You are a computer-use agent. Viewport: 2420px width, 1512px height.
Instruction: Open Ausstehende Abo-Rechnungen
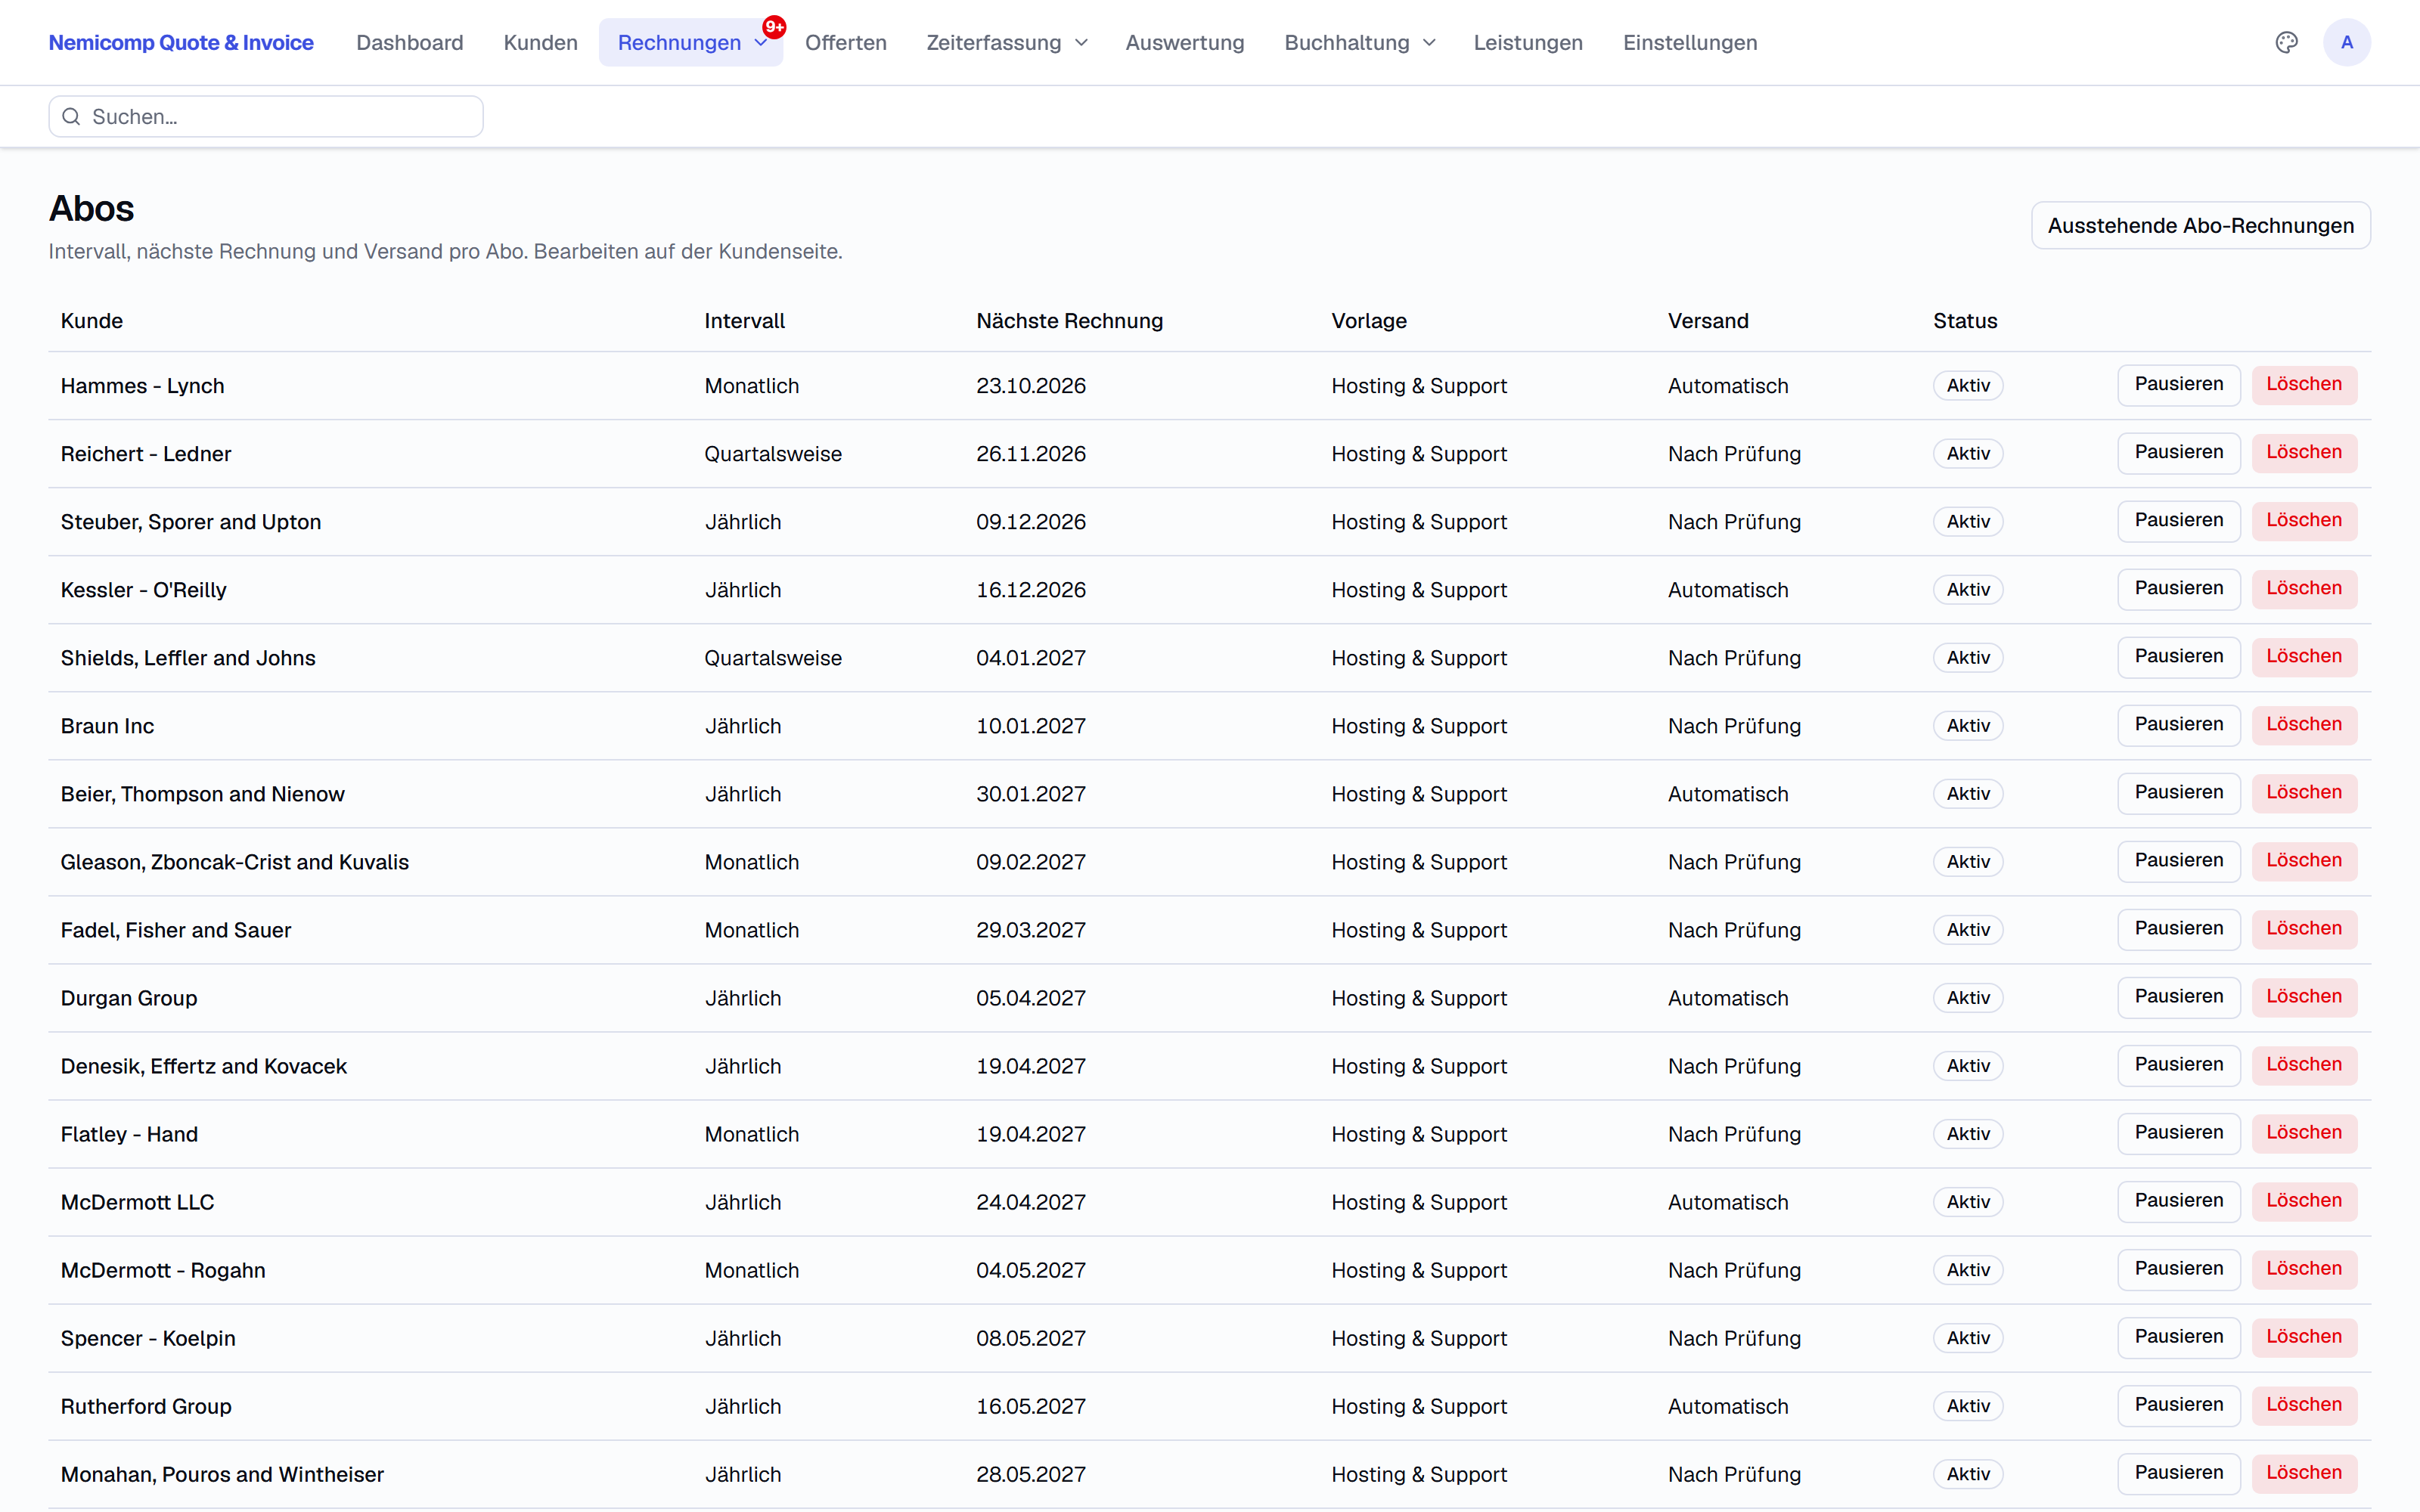click(x=2200, y=226)
